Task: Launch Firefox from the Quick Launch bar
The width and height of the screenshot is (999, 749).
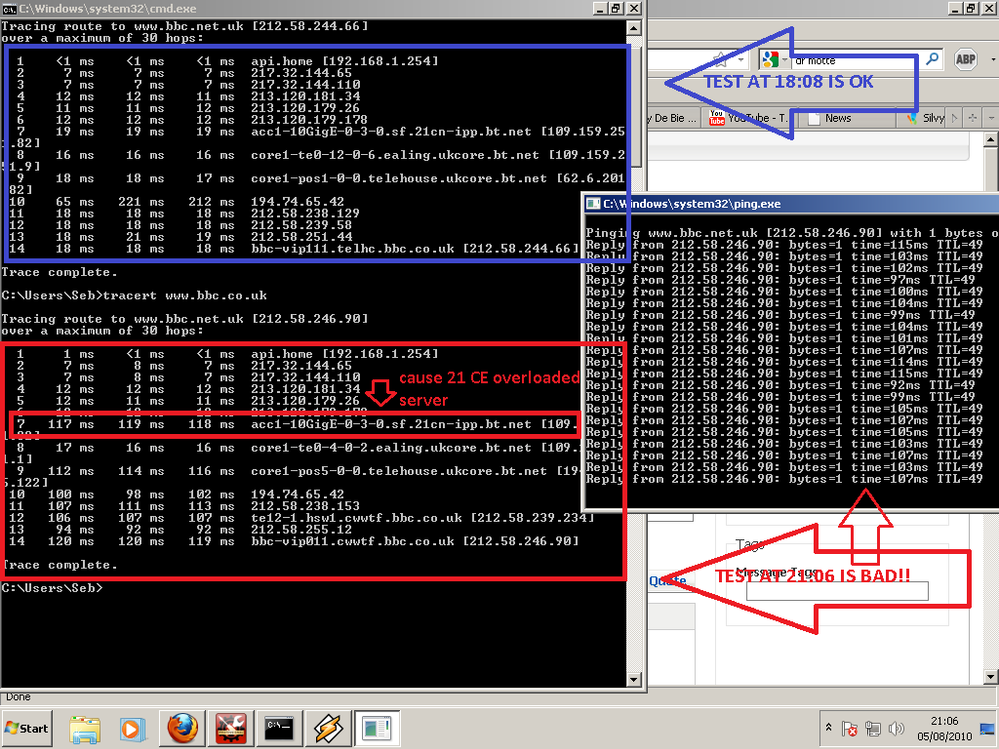Action: coord(183,728)
